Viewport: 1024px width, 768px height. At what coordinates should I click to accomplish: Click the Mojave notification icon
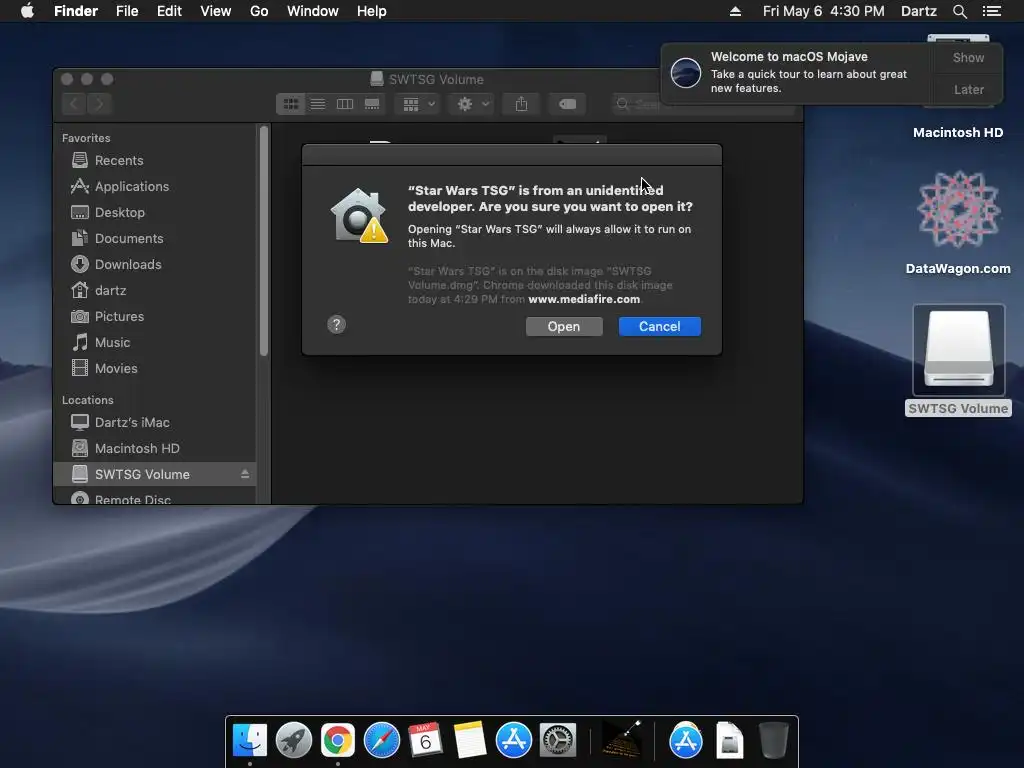coord(686,72)
